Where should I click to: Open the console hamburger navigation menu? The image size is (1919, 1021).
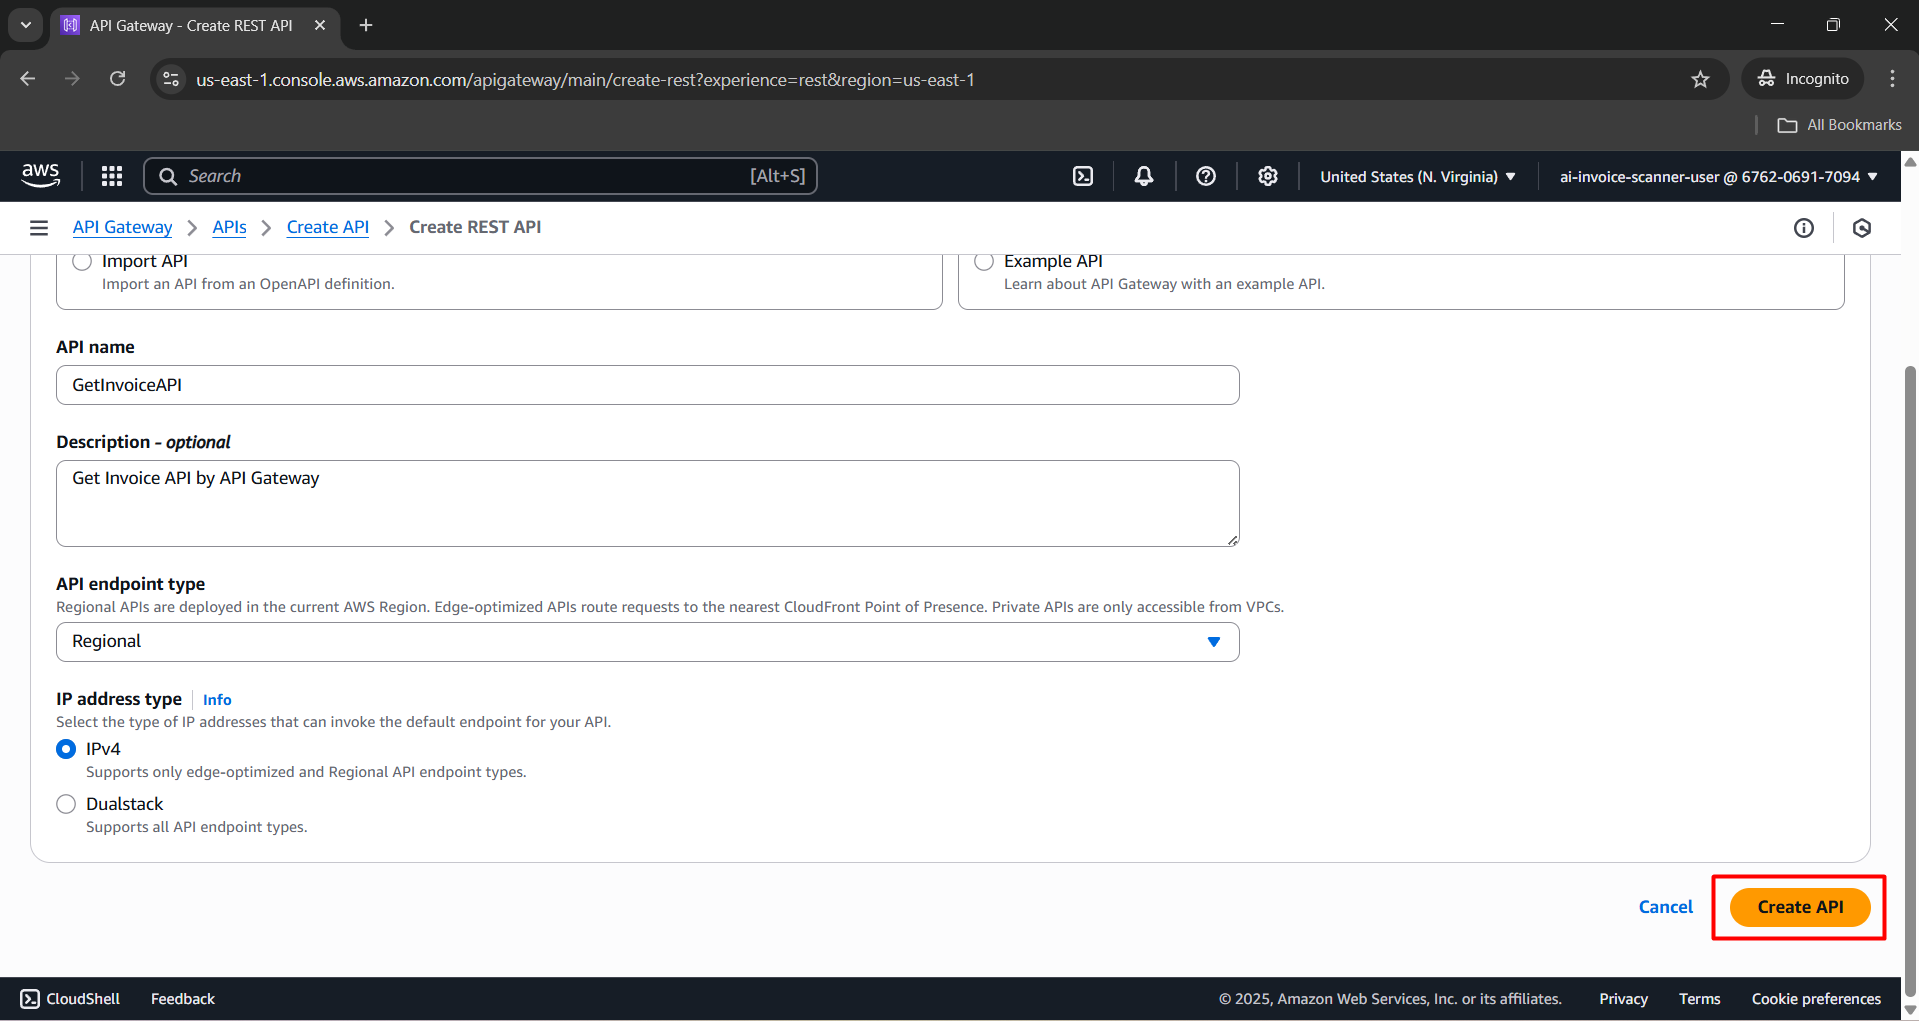pos(38,227)
